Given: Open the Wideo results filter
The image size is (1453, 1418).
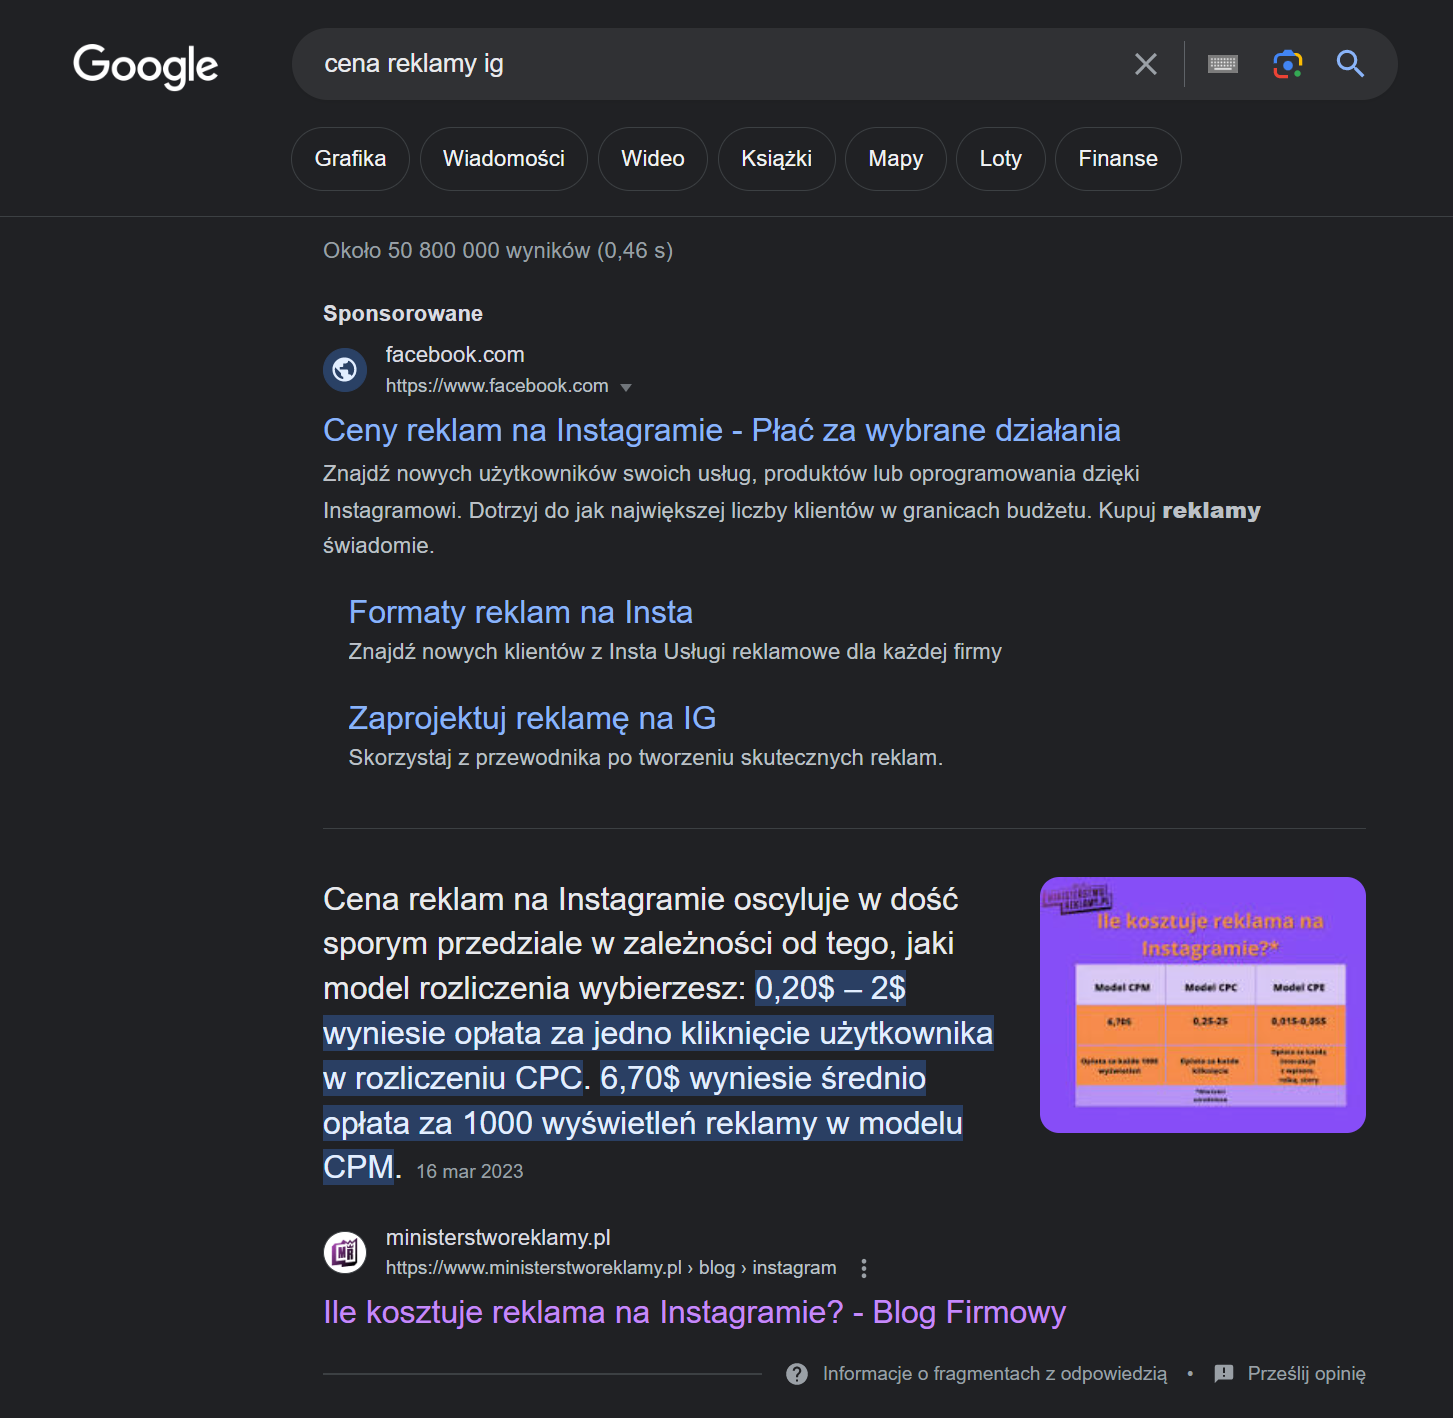Looking at the screenshot, I should pos(653,159).
